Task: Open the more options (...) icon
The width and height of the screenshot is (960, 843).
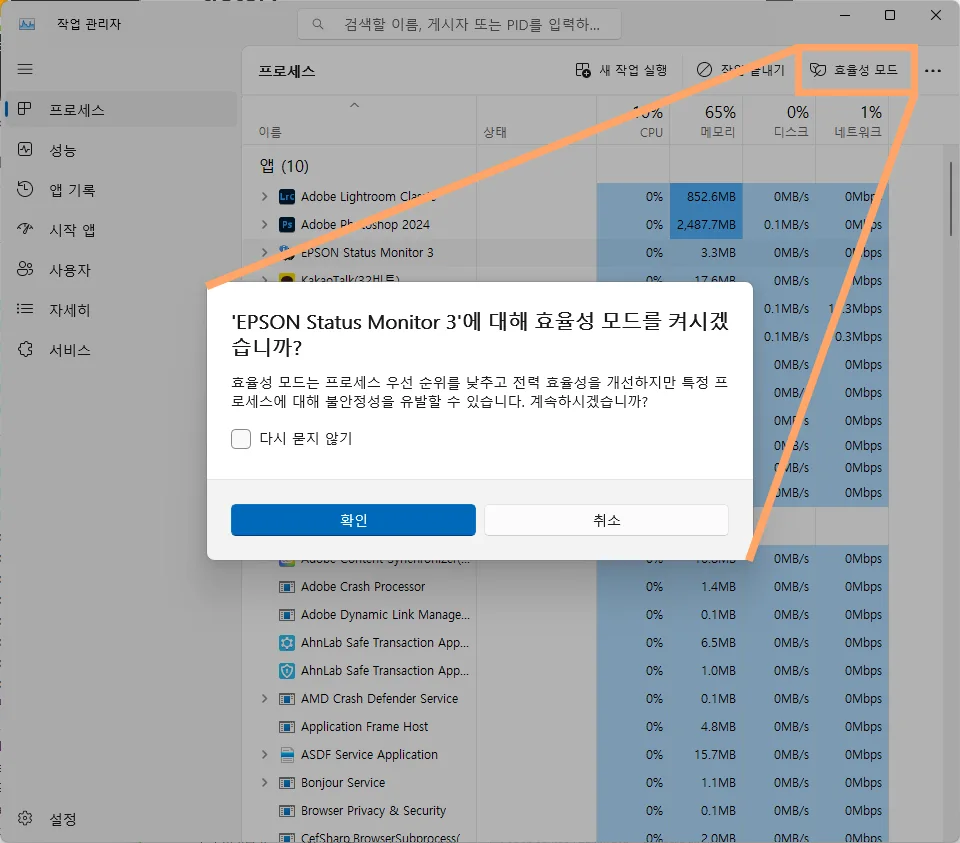Action: coord(933,70)
